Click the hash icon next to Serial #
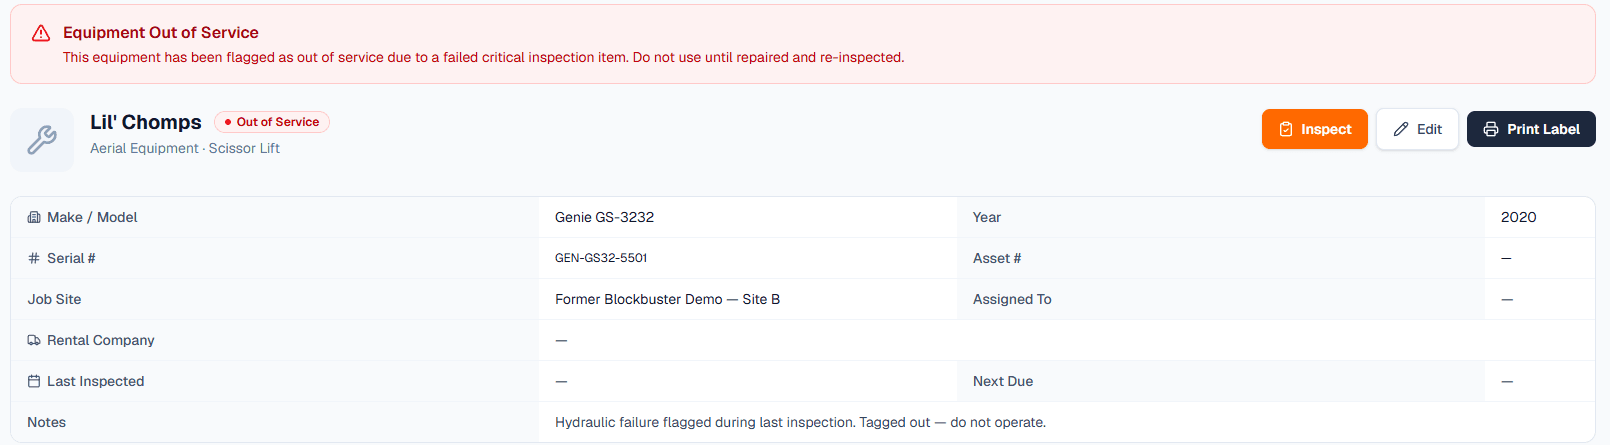Image resolution: width=1610 pixels, height=445 pixels. (34, 258)
